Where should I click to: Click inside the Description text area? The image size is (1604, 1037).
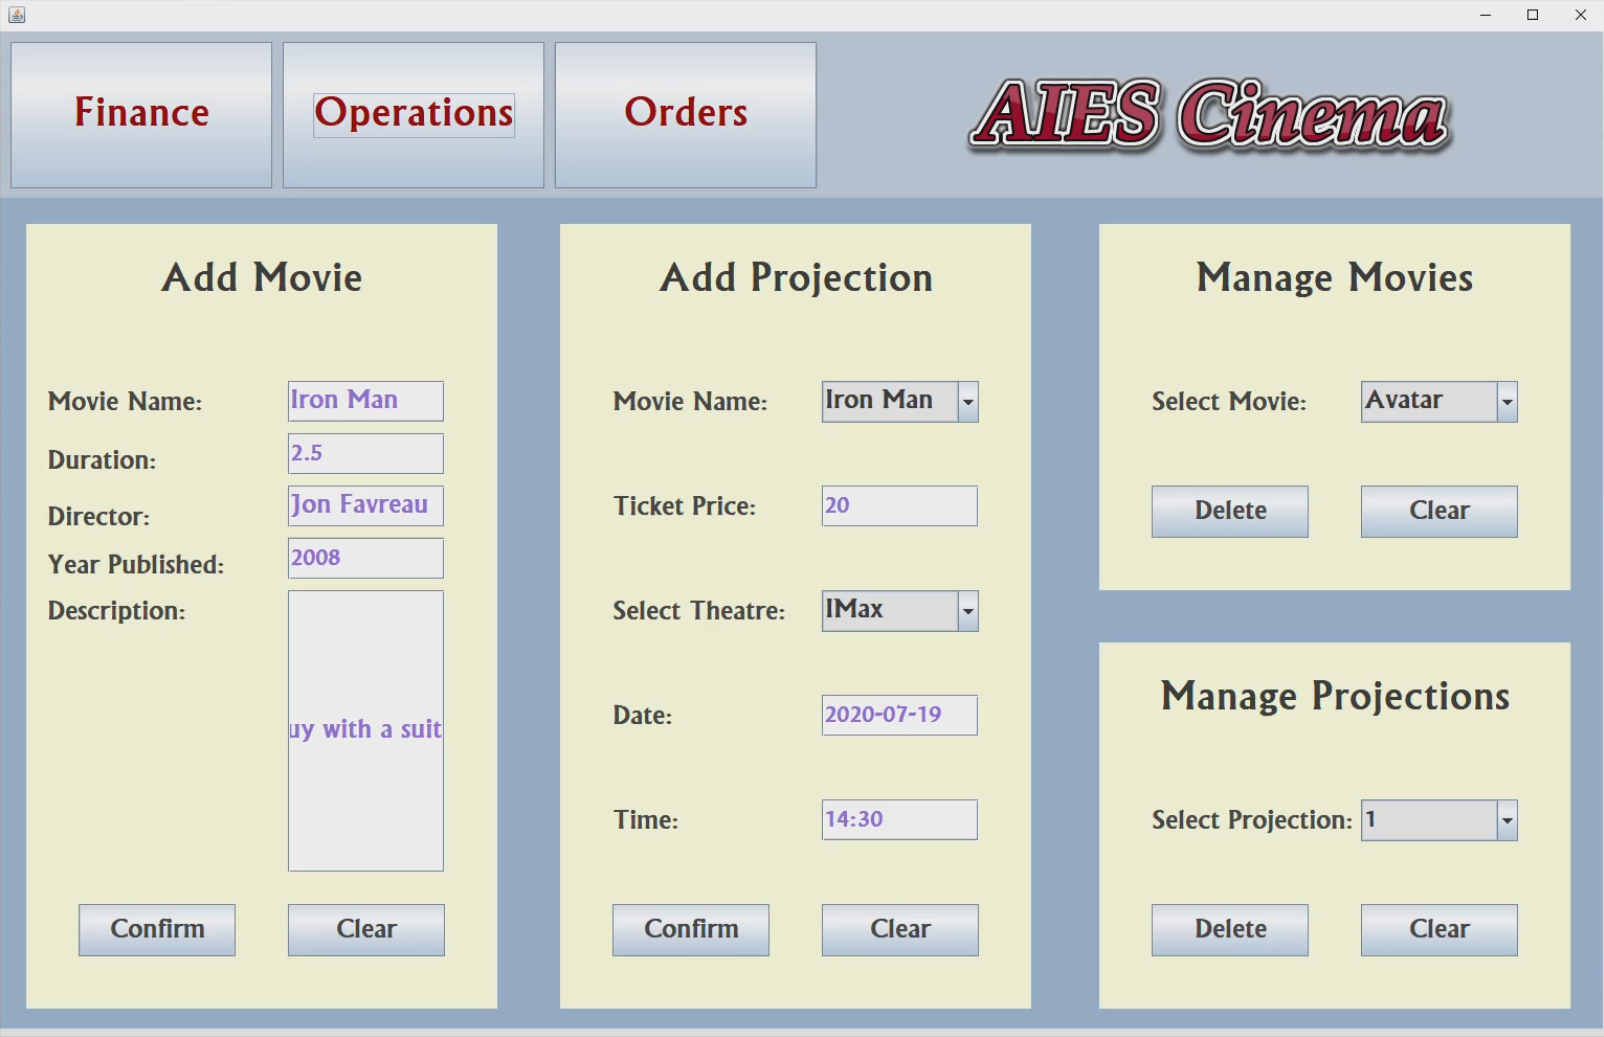click(366, 731)
